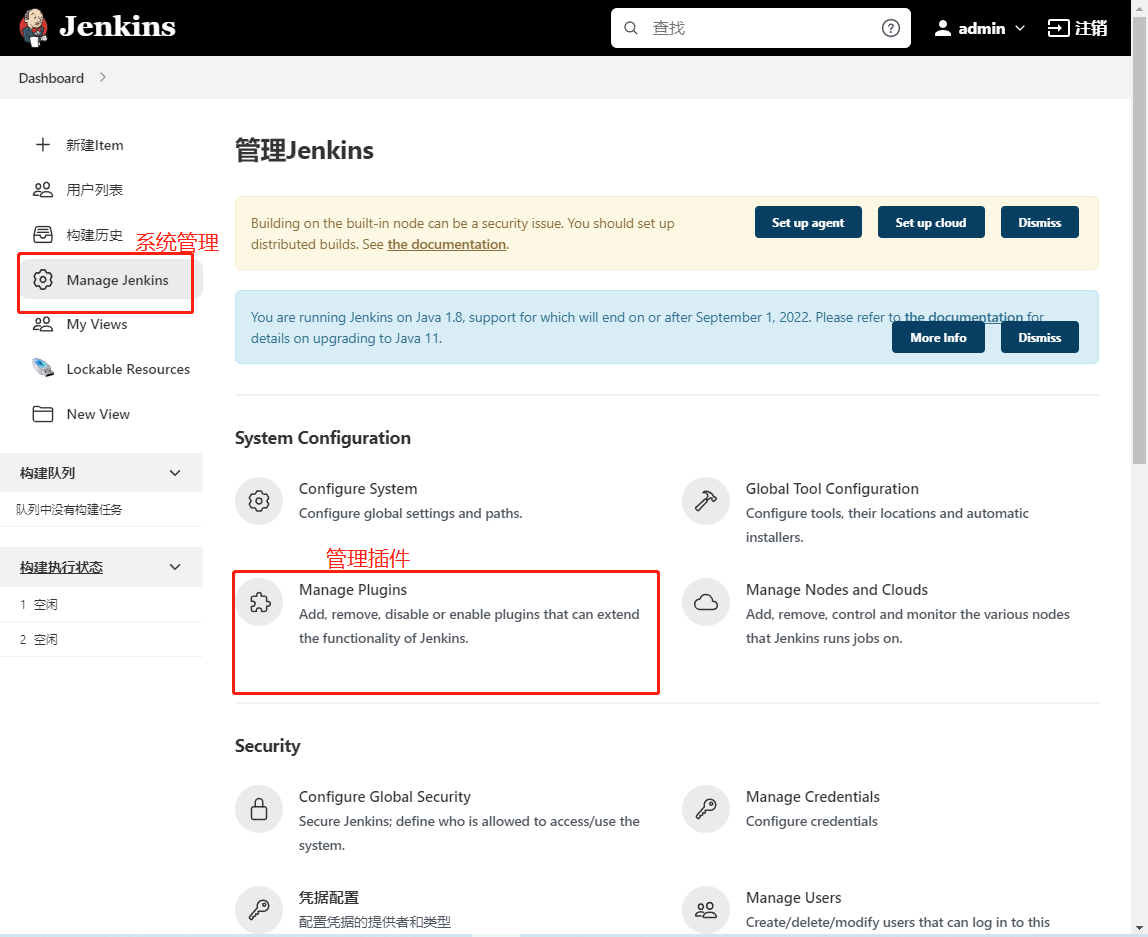Click the Jenkins butler logo icon
This screenshot has width=1148, height=937.
tap(33, 28)
